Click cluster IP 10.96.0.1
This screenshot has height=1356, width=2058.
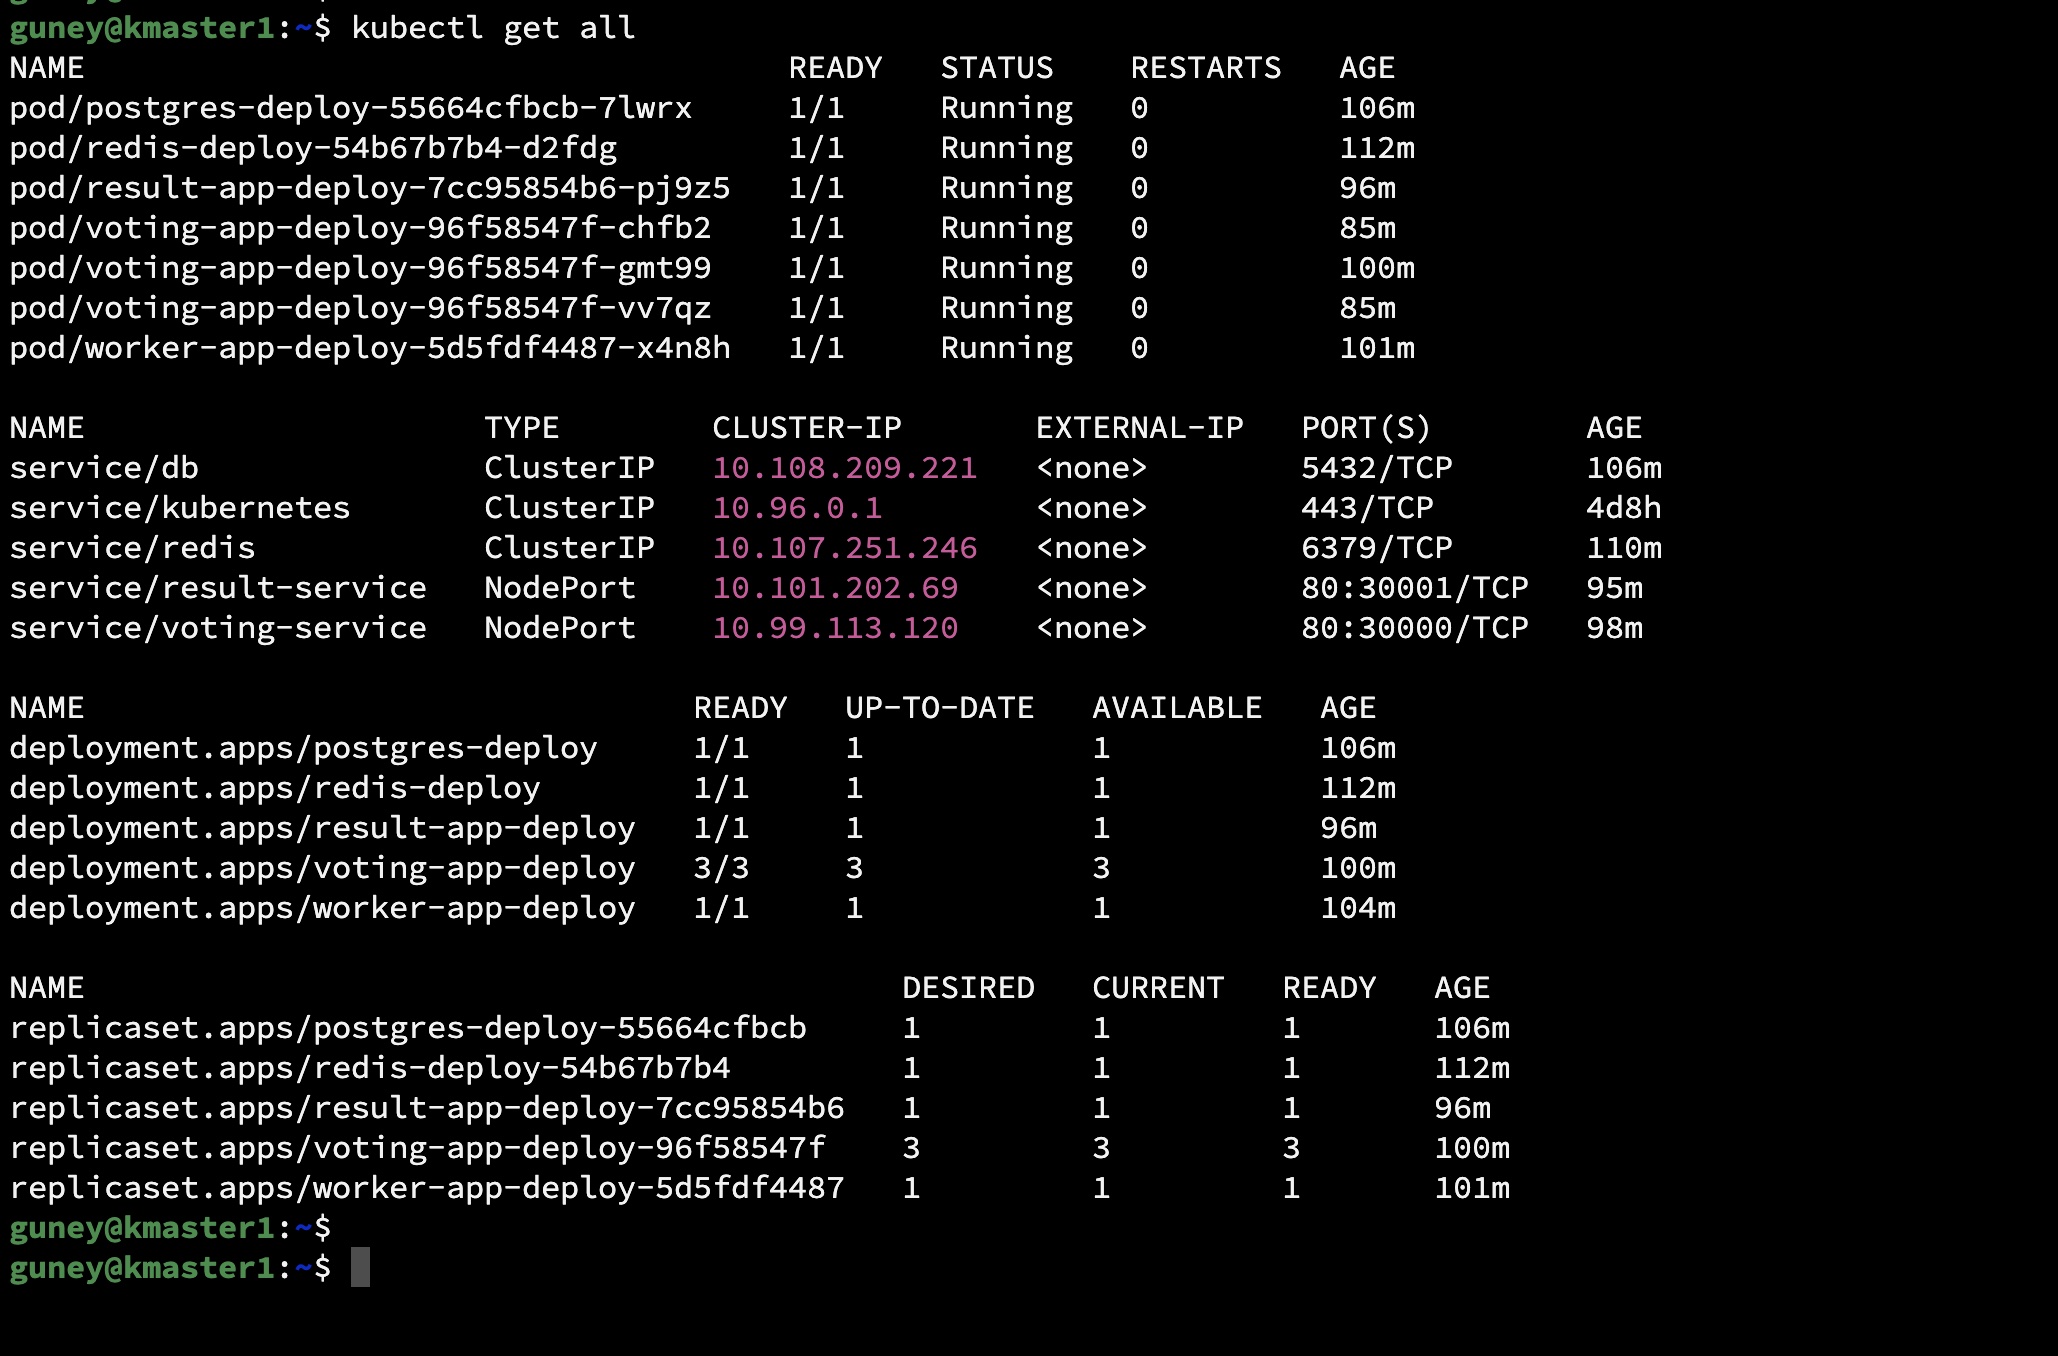(797, 508)
